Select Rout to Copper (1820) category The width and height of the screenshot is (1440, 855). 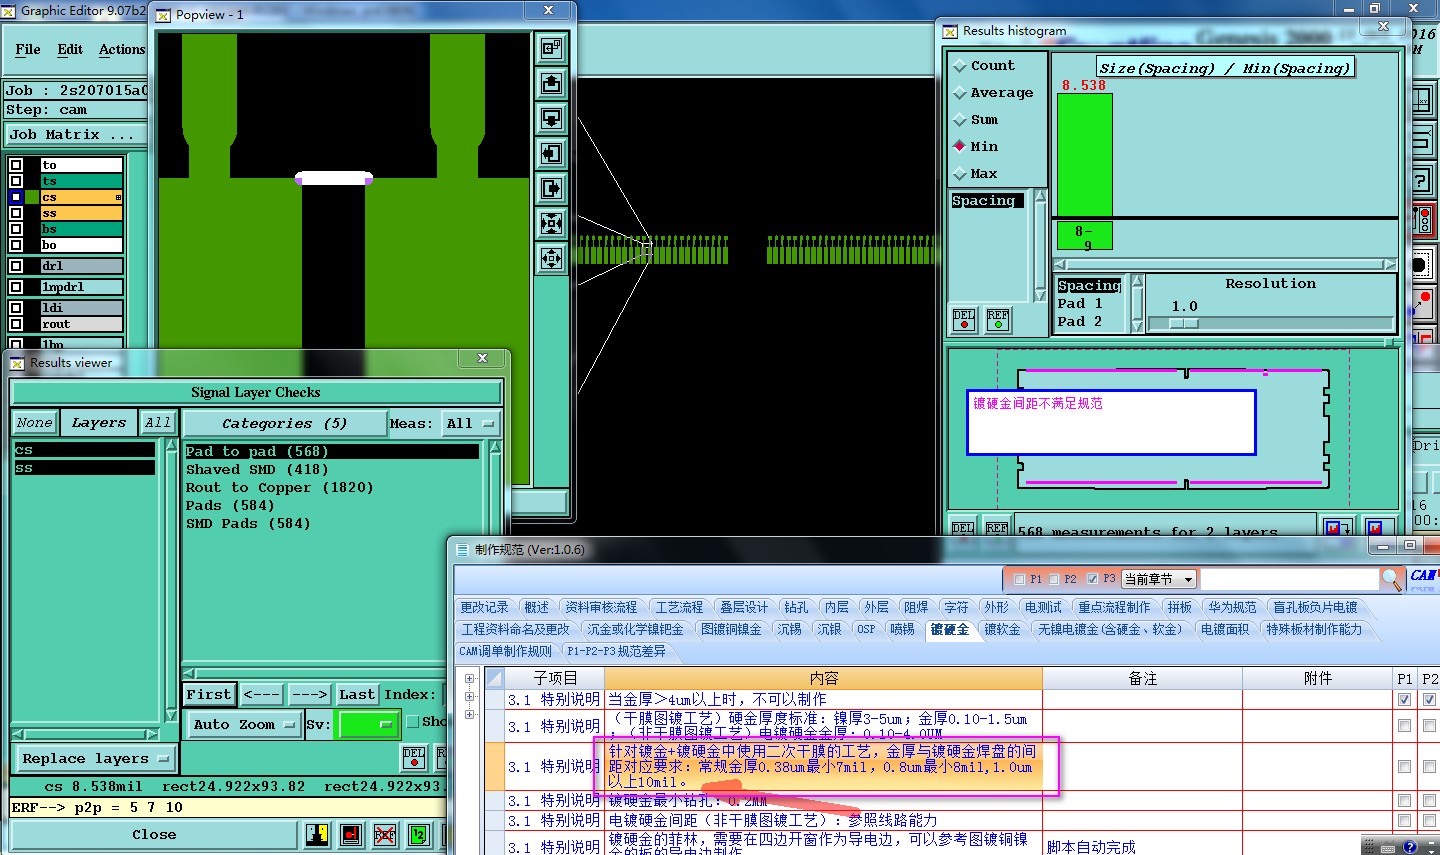coord(280,488)
